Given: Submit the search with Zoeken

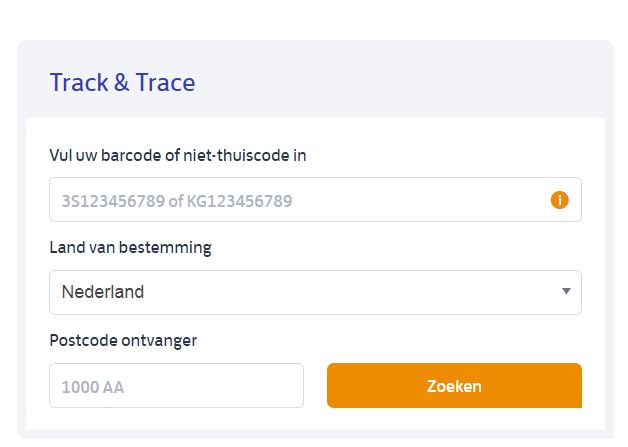Looking at the screenshot, I should pyautogui.click(x=454, y=386).
